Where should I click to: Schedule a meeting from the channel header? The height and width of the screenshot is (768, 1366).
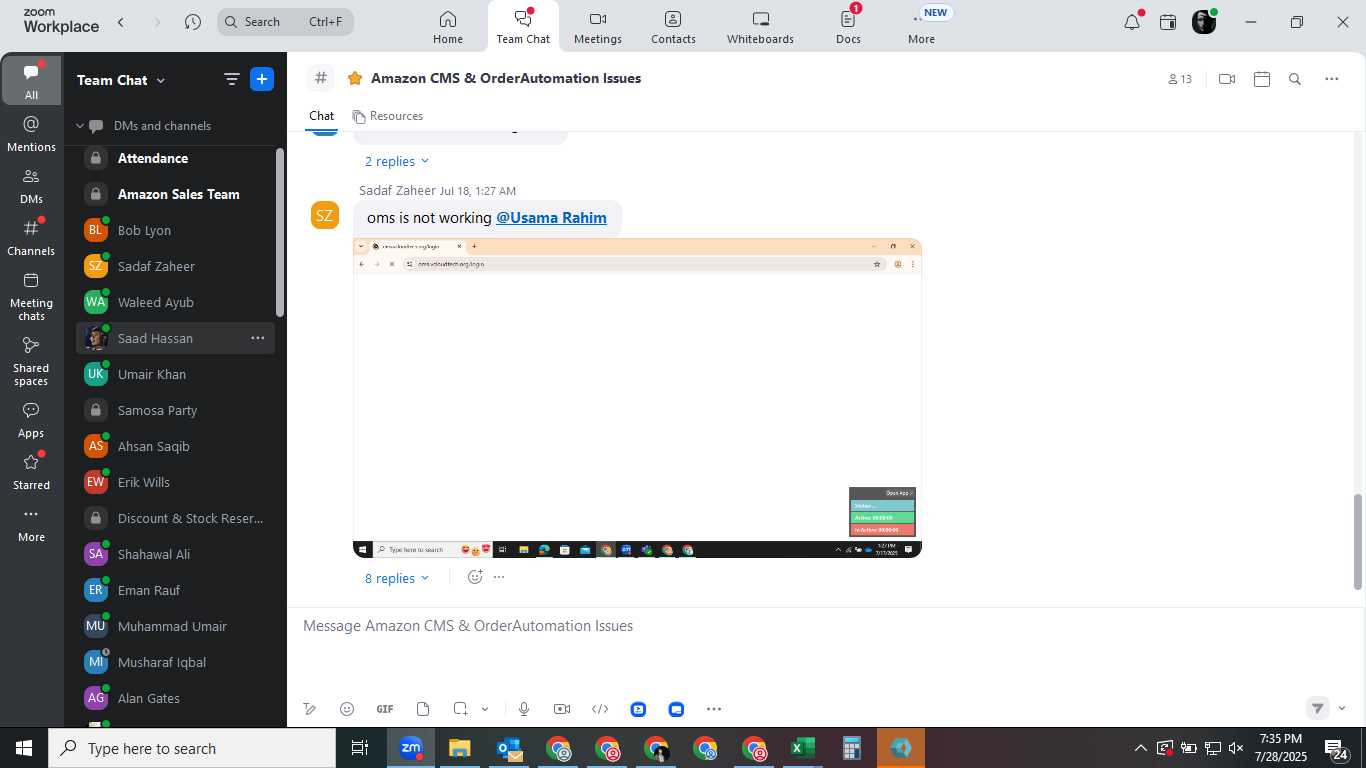[x=1262, y=79]
